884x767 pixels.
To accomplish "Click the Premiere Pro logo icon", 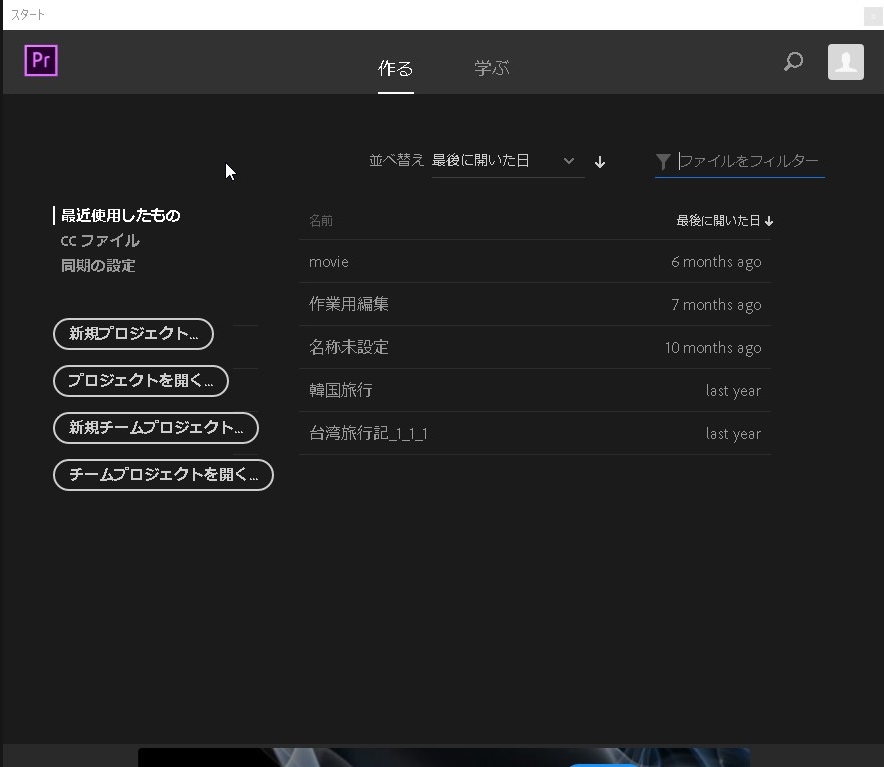I will (41, 61).
